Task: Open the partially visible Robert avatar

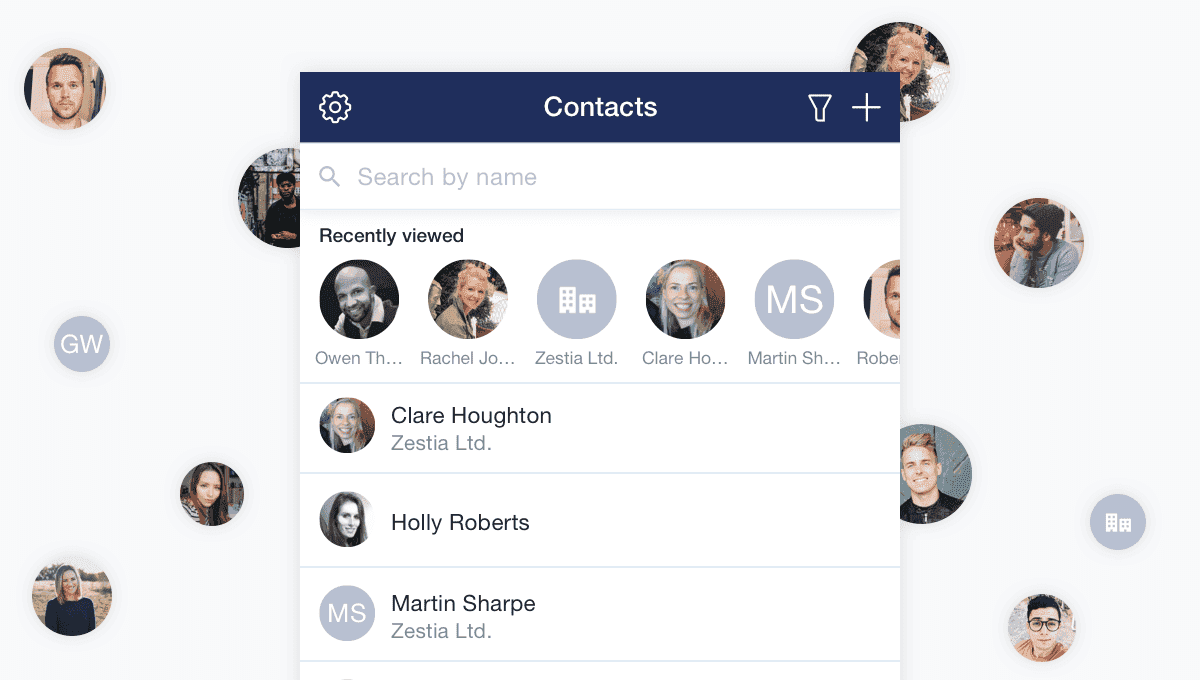Action: point(882,299)
